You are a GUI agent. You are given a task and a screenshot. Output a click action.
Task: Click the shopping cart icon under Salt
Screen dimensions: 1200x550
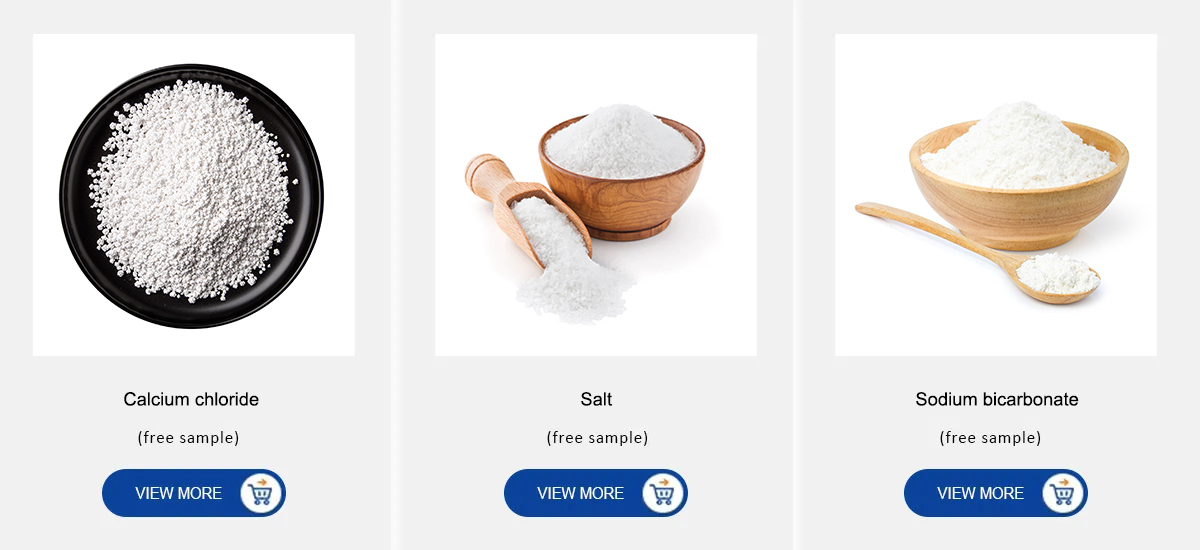click(663, 493)
